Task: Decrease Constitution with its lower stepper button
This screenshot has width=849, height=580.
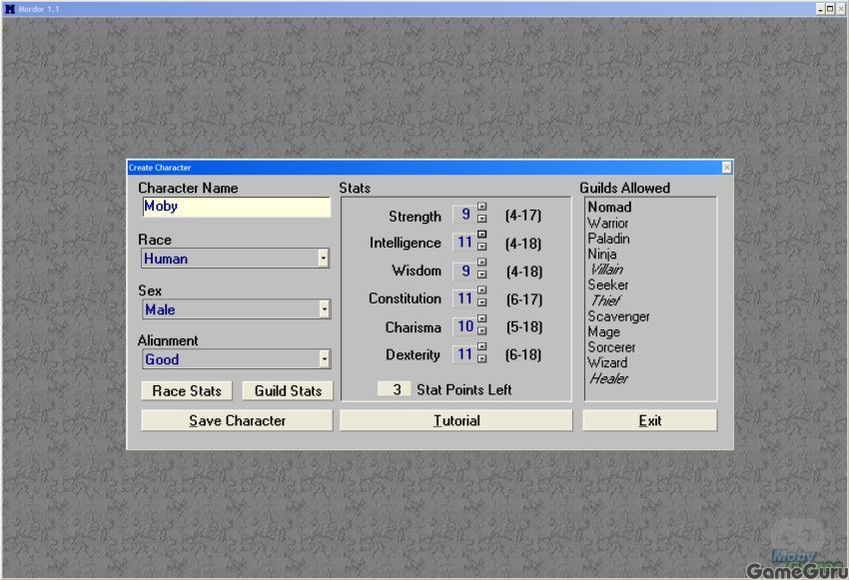Action: point(481,302)
